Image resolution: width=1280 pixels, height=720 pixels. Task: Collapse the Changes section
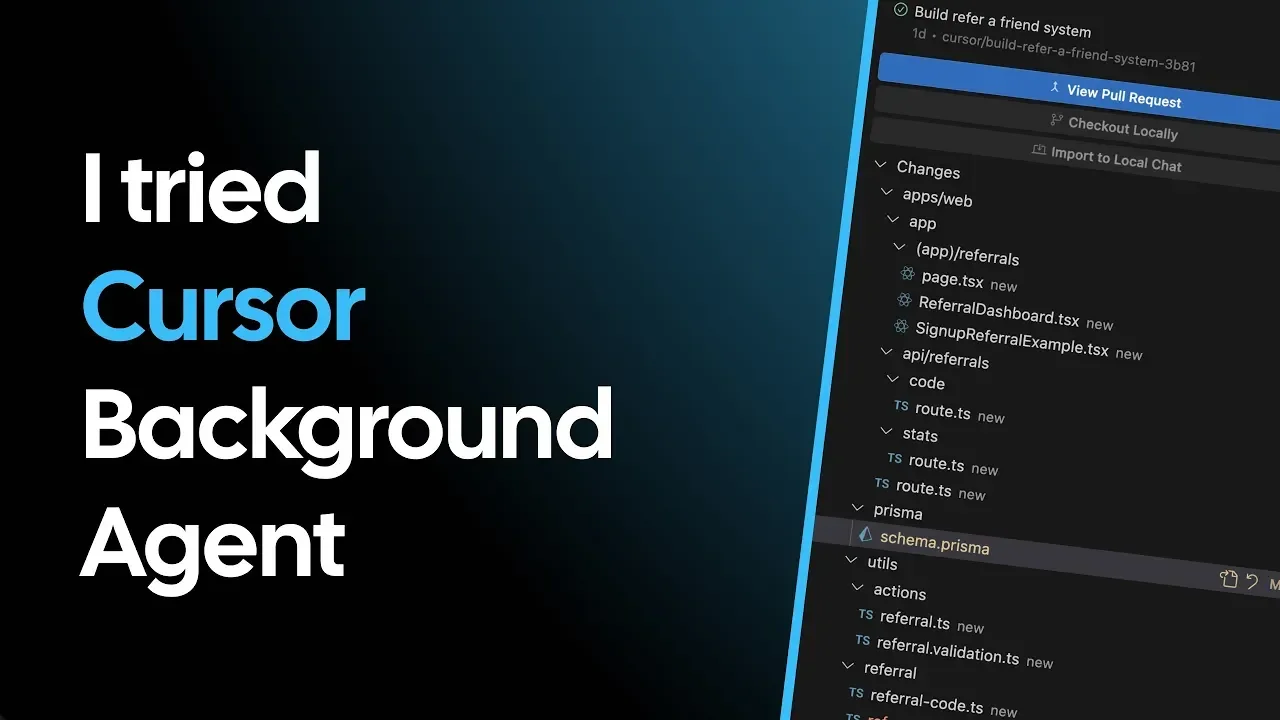click(x=880, y=164)
